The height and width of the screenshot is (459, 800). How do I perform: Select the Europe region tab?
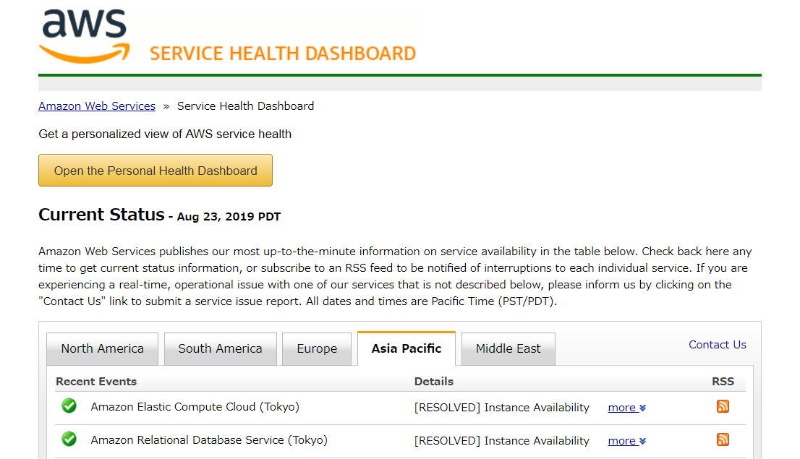pyautogui.click(x=317, y=349)
